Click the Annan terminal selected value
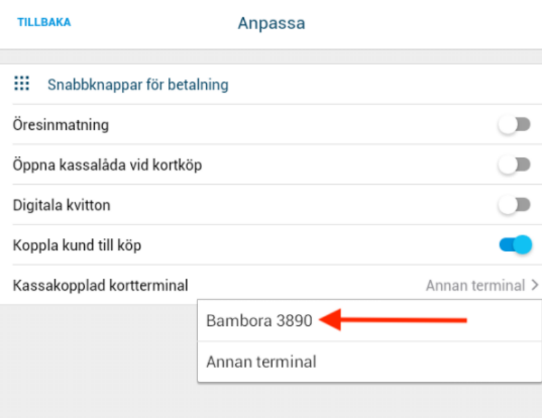The width and height of the screenshot is (542, 418). pyautogui.click(x=475, y=286)
